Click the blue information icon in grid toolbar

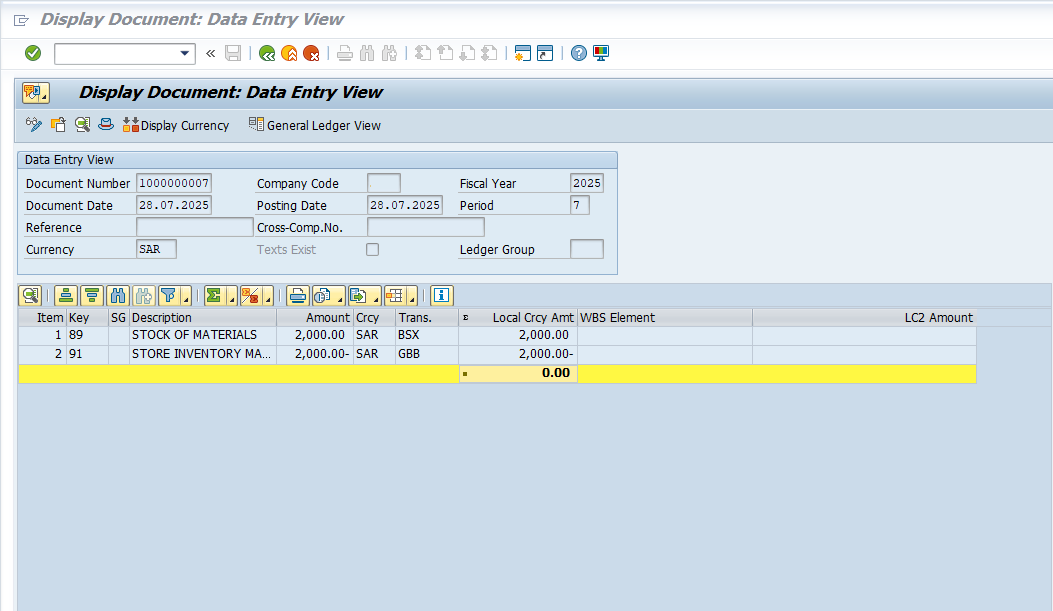tap(441, 295)
